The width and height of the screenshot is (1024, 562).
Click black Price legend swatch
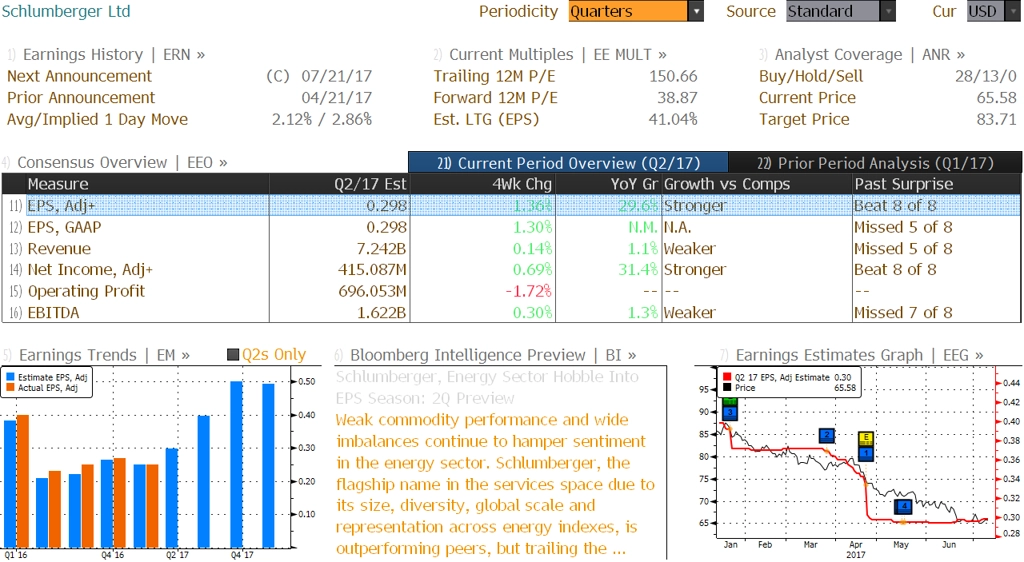[x=727, y=388]
